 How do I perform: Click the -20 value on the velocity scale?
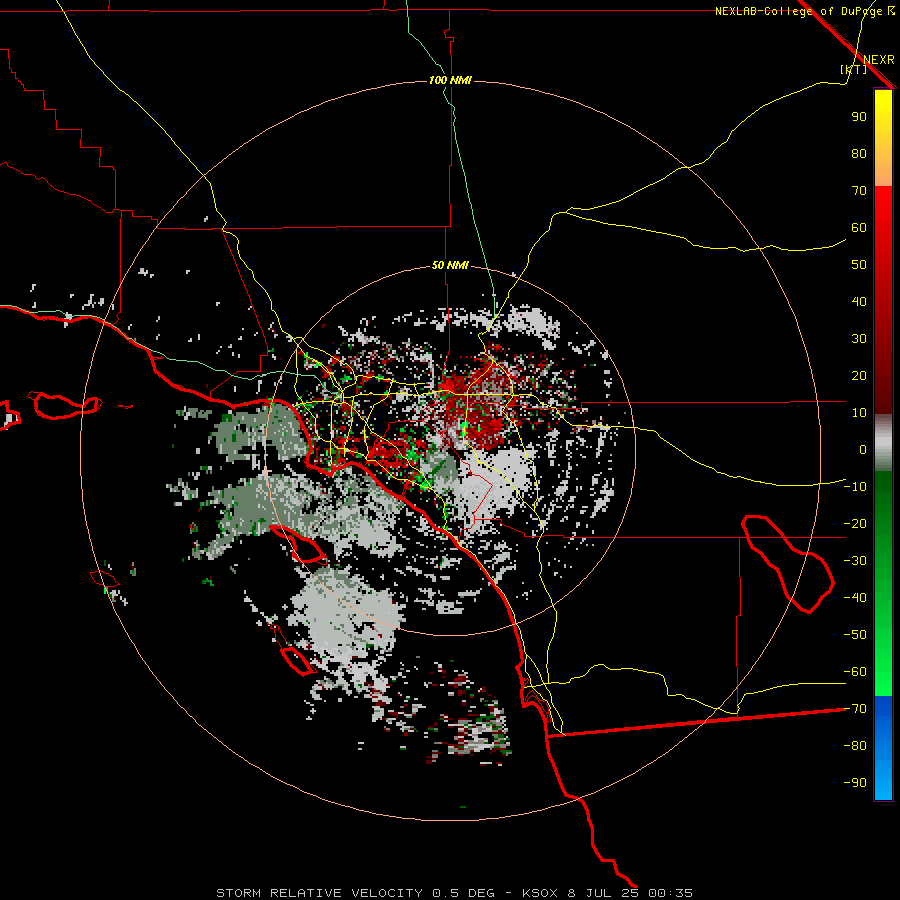coord(855,524)
